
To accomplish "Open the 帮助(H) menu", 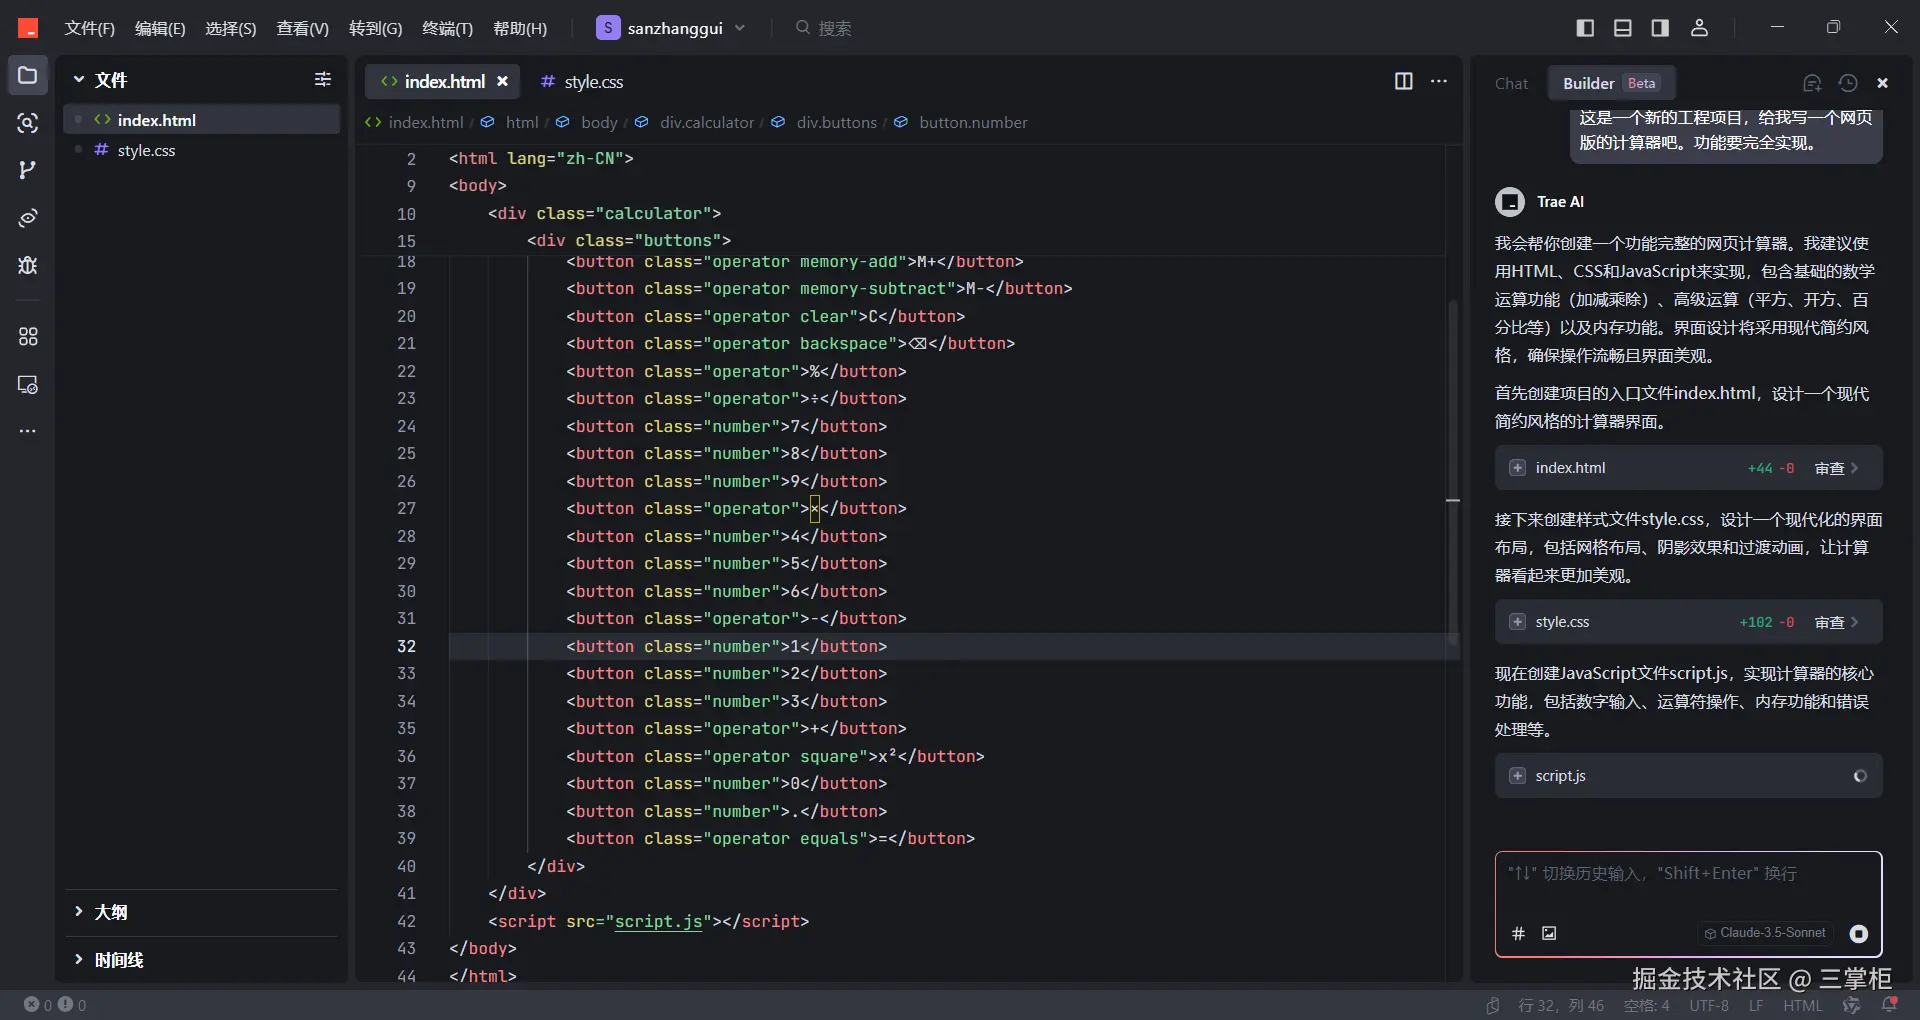I will pos(520,28).
